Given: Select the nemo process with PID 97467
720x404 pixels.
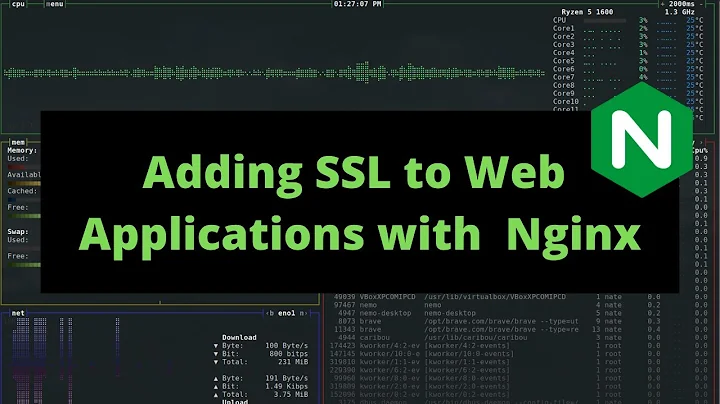Looking at the screenshot, I should click(x=521, y=305).
